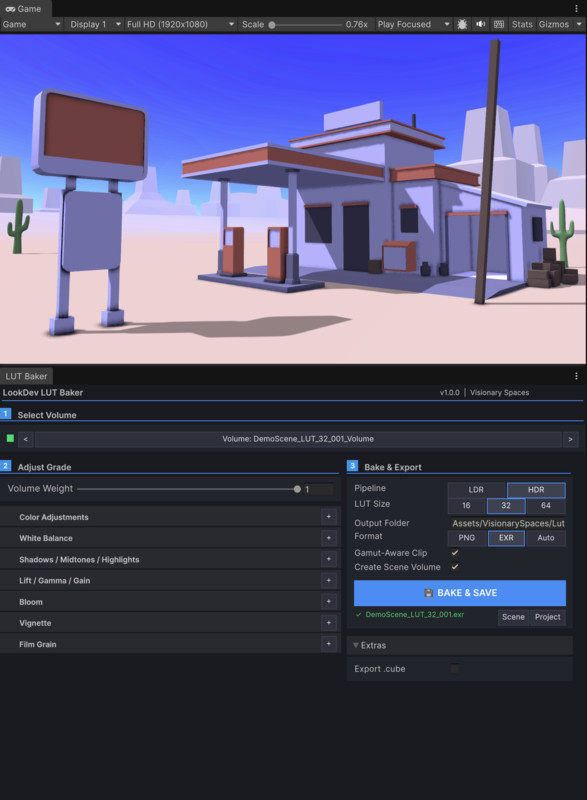This screenshot has width=587, height=800.
Task: Select the Game tab
Action: (23, 9)
